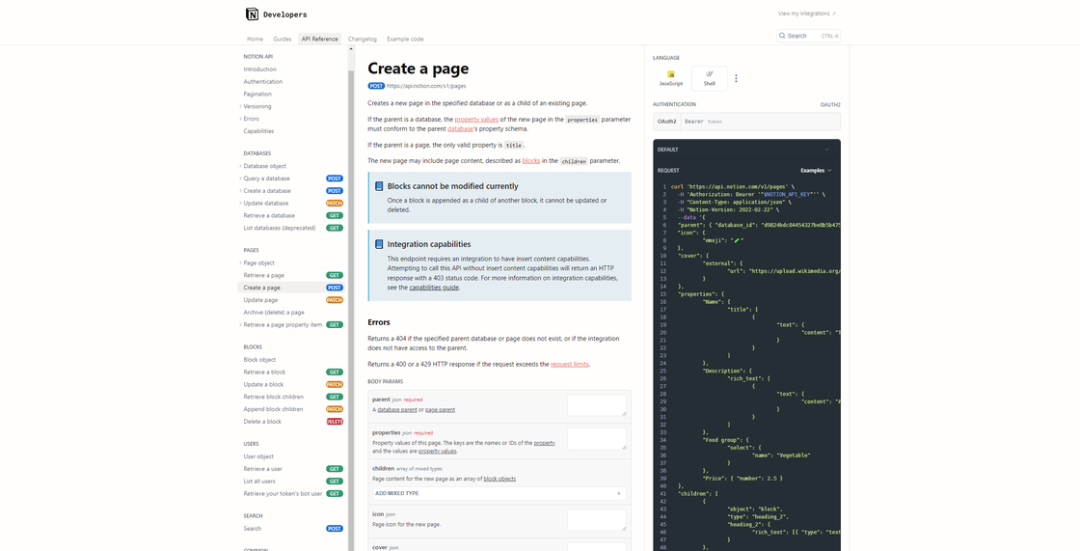Select the API Reference tab
This screenshot has height=551, width=1080.
pos(320,39)
